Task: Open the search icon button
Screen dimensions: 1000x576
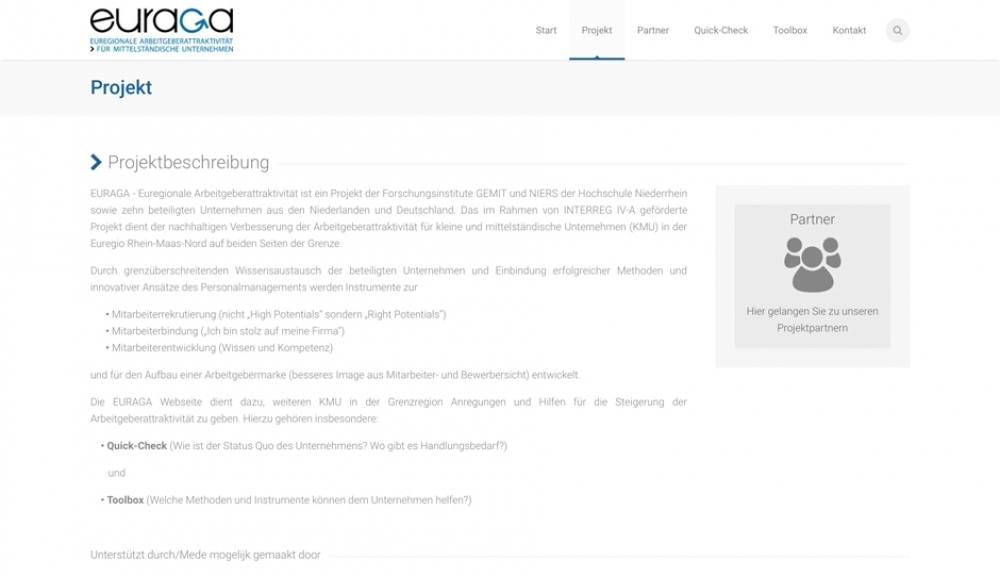Action: tap(897, 30)
